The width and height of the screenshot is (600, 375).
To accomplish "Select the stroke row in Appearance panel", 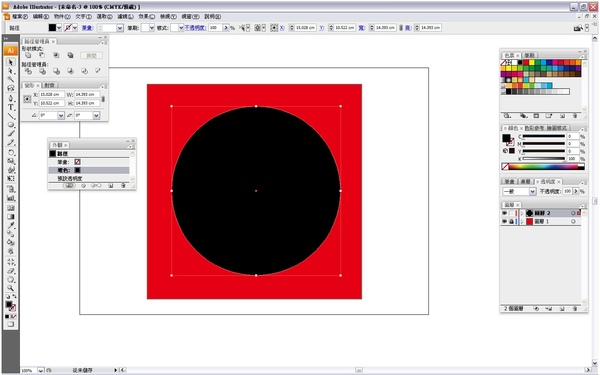I will click(89, 162).
